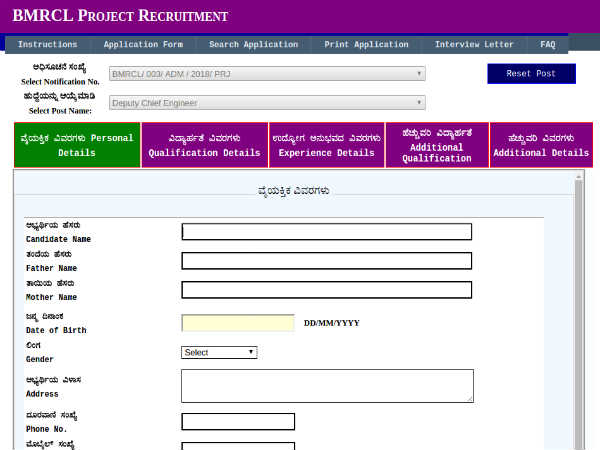Image resolution: width=600 pixels, height=450 pixels.
Task: Click the BMRCL Project Recruitment header title
Action: pos(120,16)
